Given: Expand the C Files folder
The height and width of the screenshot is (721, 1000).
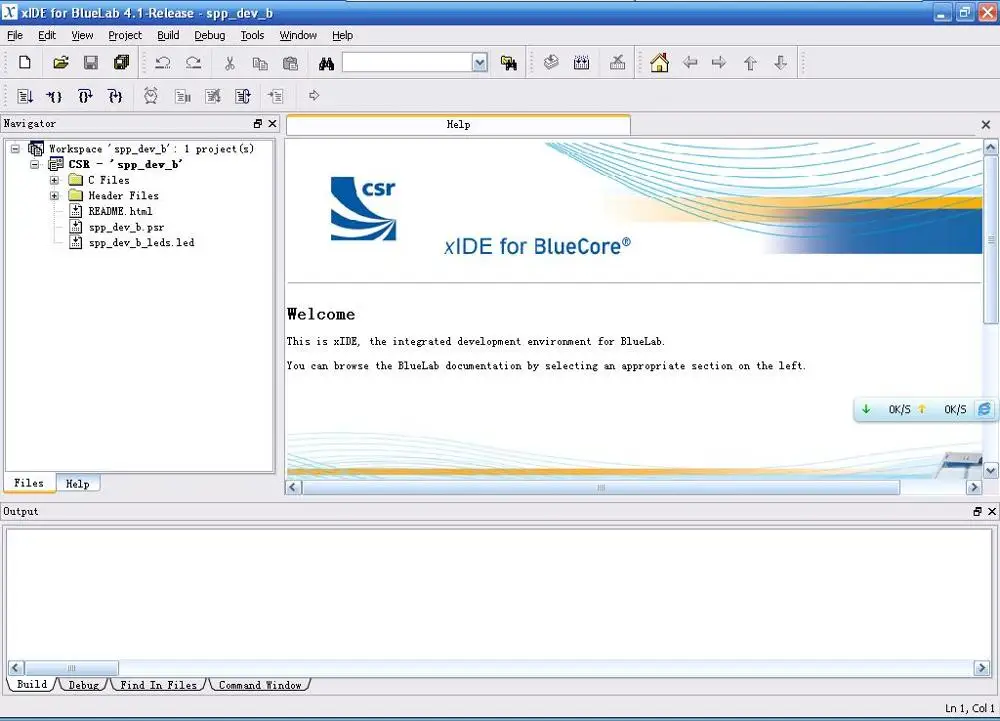Looking at the screenshot, I should [55, 180].
